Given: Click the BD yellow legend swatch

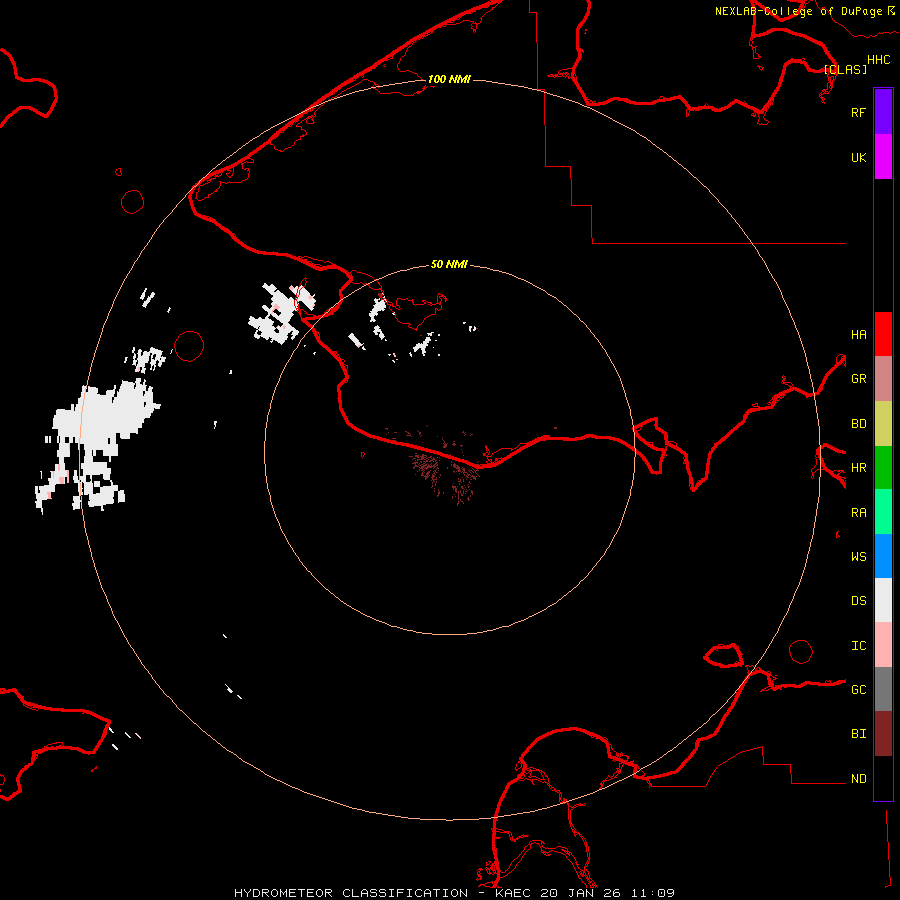Looking at the screenshot, I should (x=883, y=424).
